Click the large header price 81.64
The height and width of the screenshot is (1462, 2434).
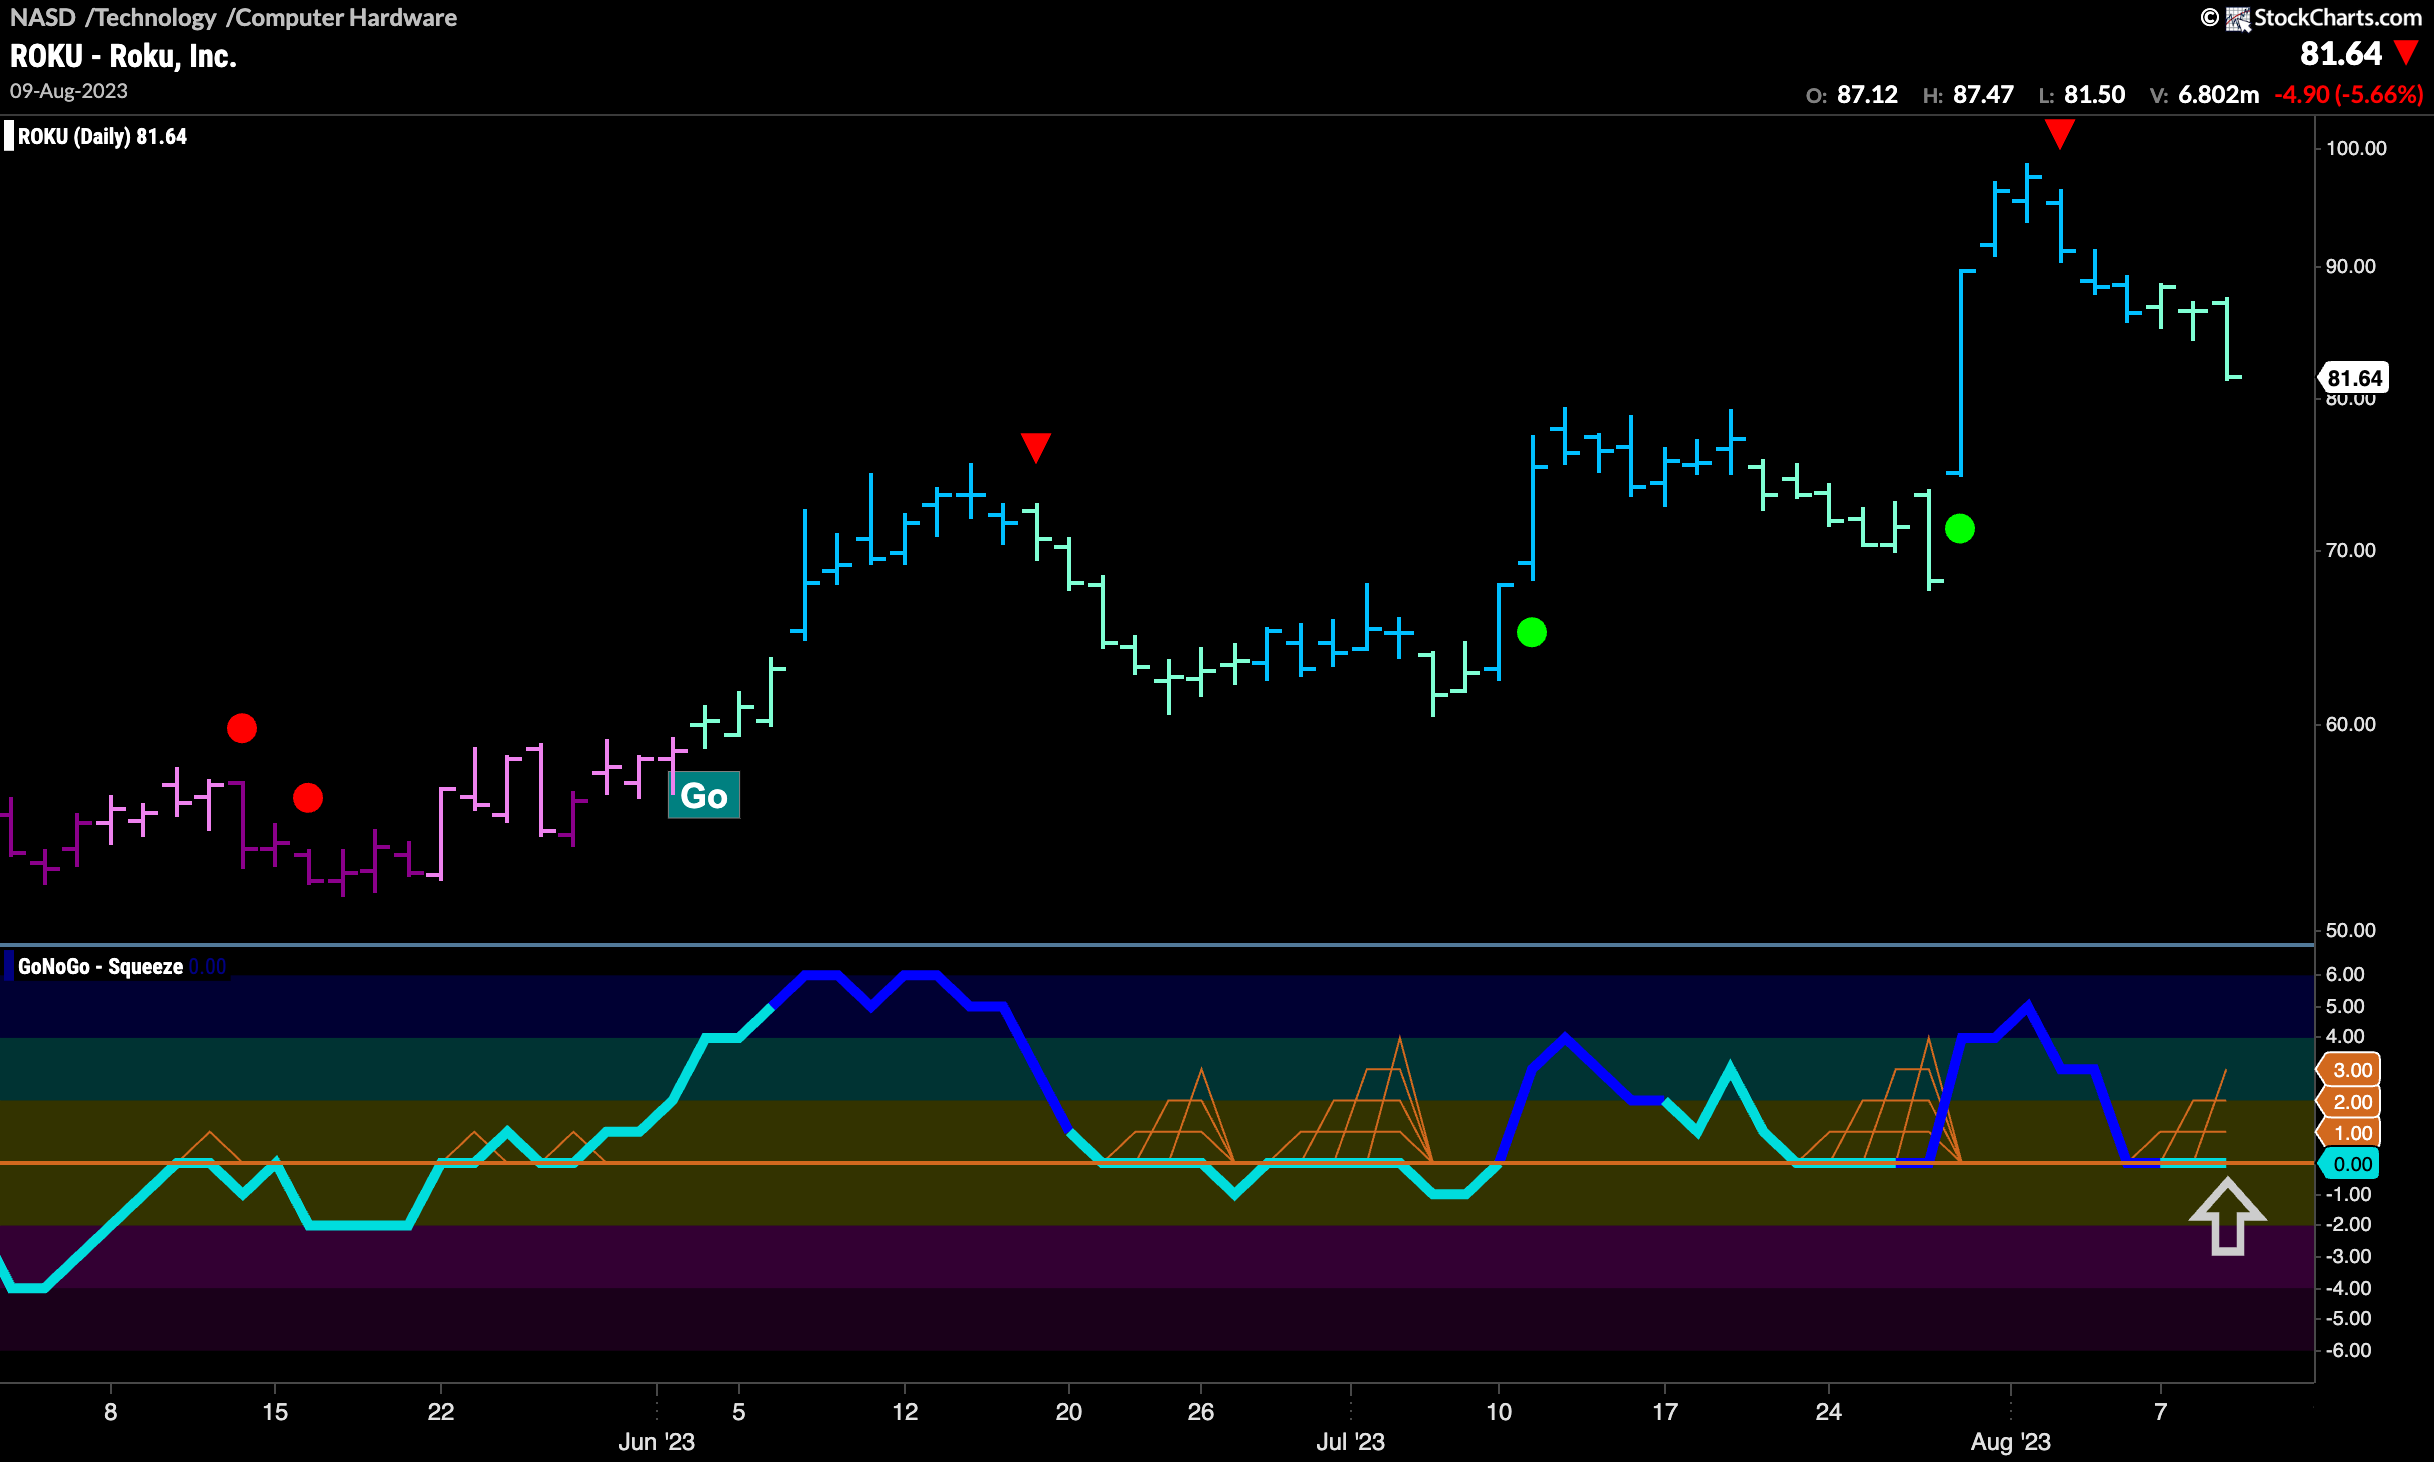pyautogui.click(x=2341, y=53)
